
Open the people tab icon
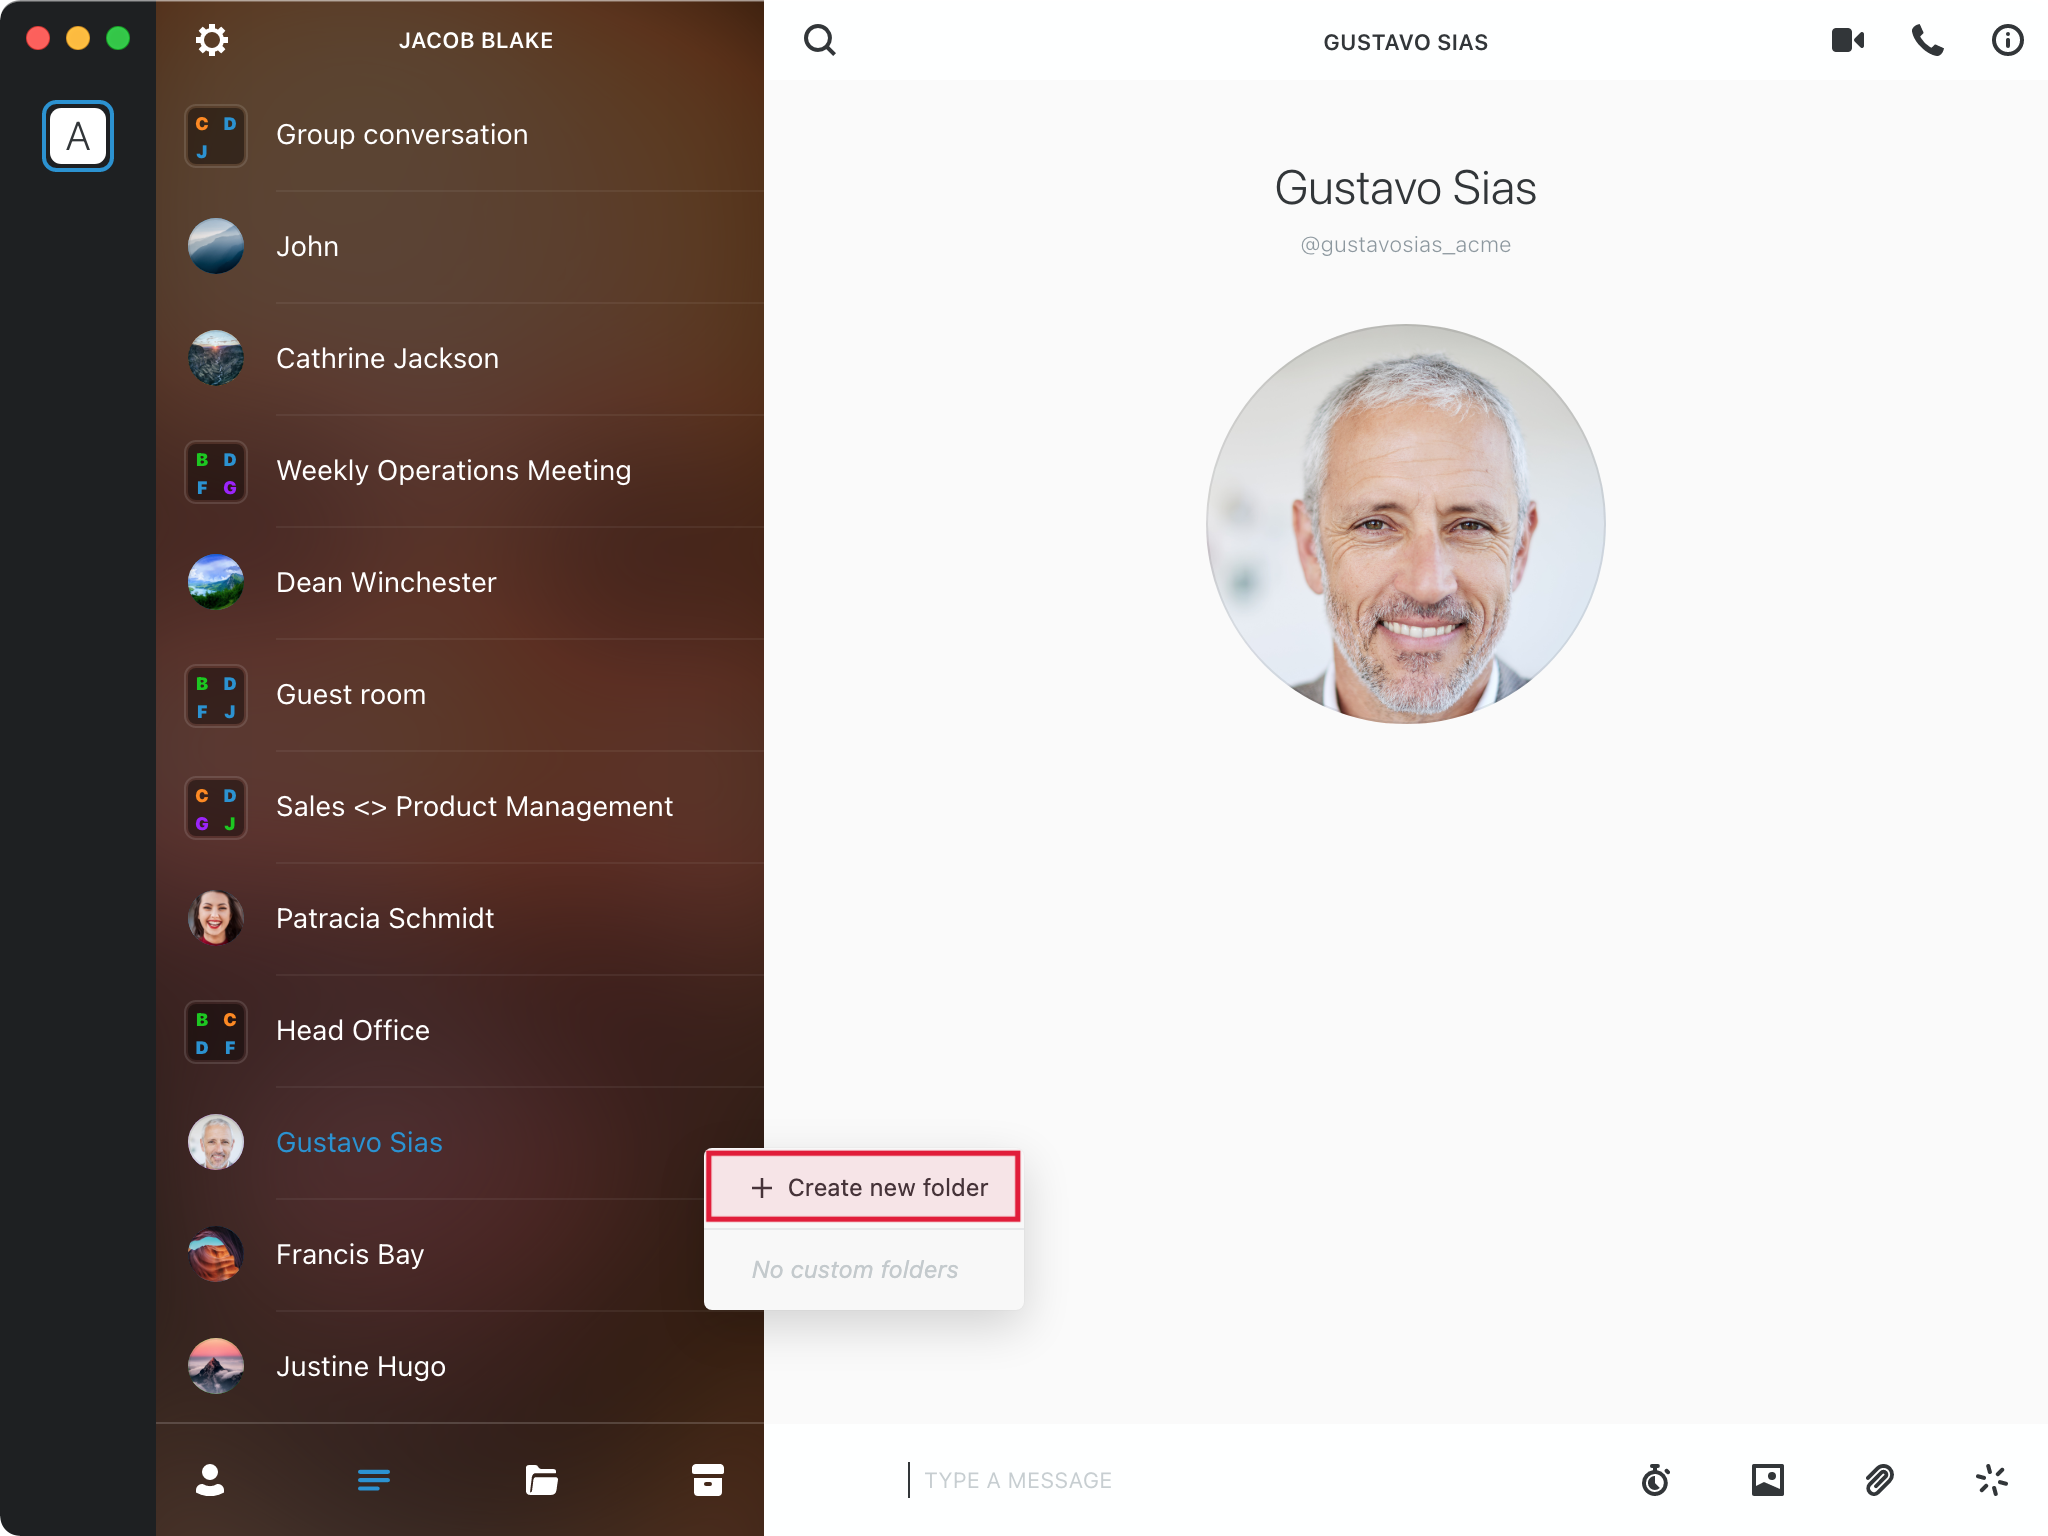coord(210,1480)
